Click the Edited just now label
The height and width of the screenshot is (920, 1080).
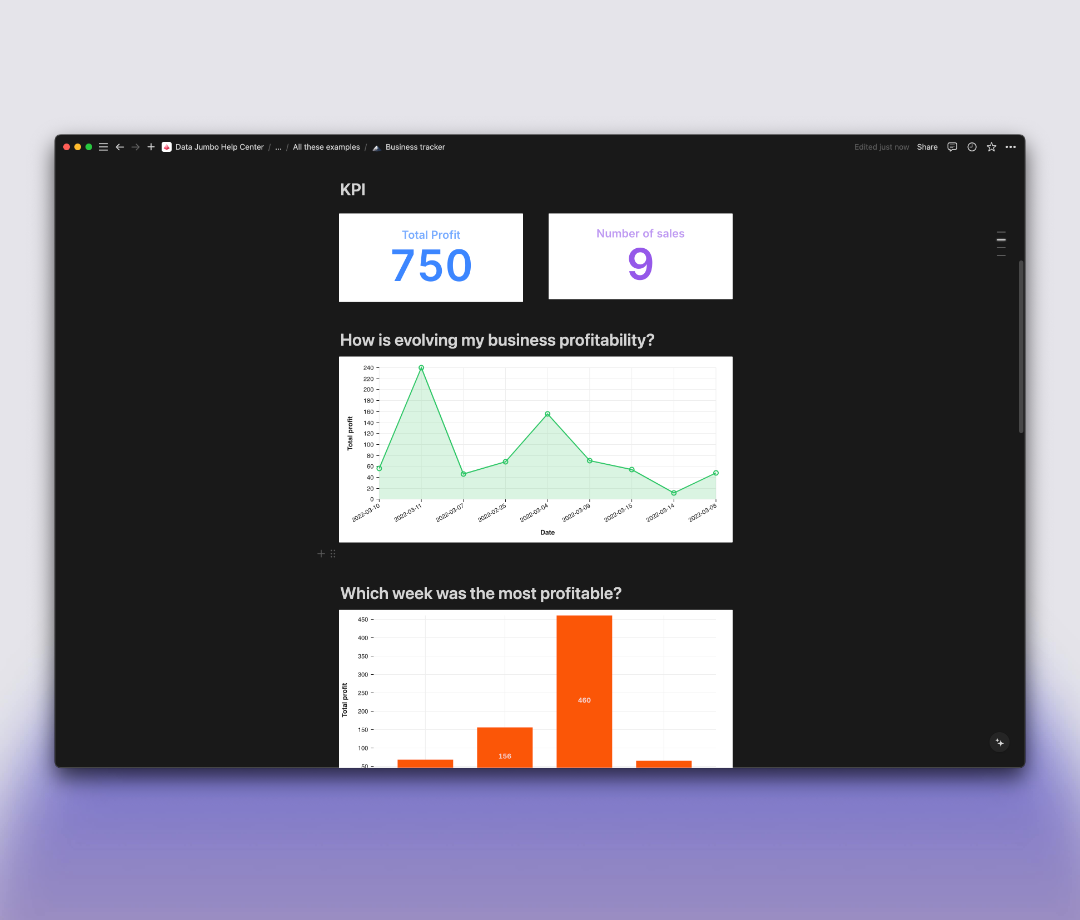(x=882, y=147)
